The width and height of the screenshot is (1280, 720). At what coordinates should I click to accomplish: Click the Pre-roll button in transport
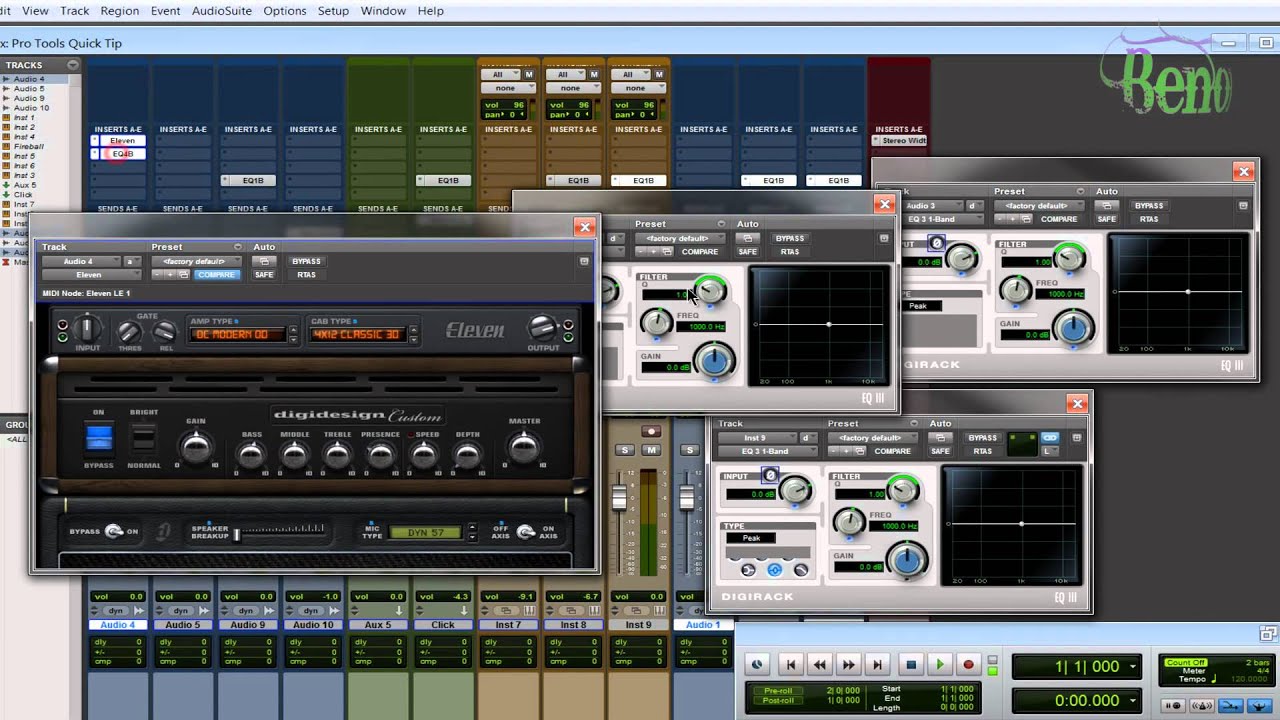(777, 690)
